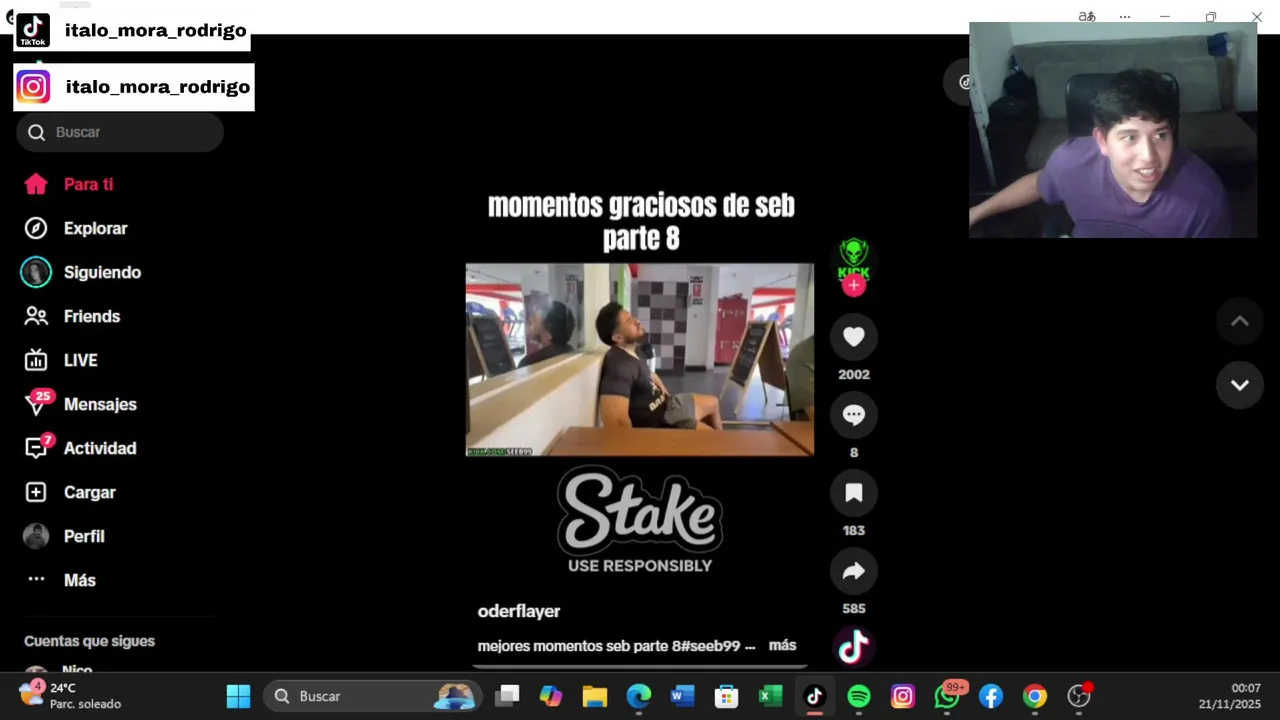The height and width of the screenshot is (720, 1280).
Task: Open Facebook from the taskbar
Action: tap(991, 696)
